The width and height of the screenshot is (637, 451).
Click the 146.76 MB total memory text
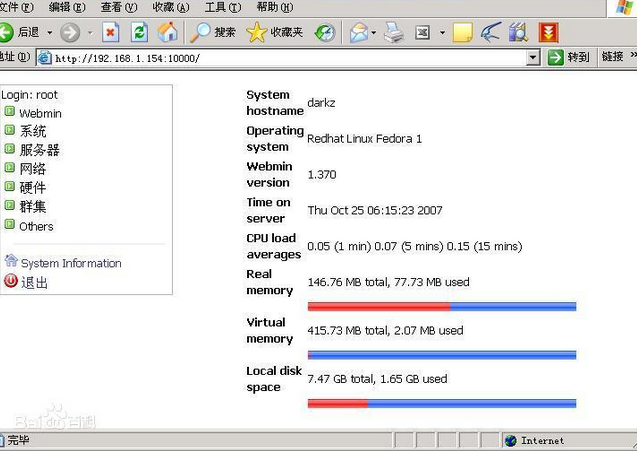coord(388,282)
